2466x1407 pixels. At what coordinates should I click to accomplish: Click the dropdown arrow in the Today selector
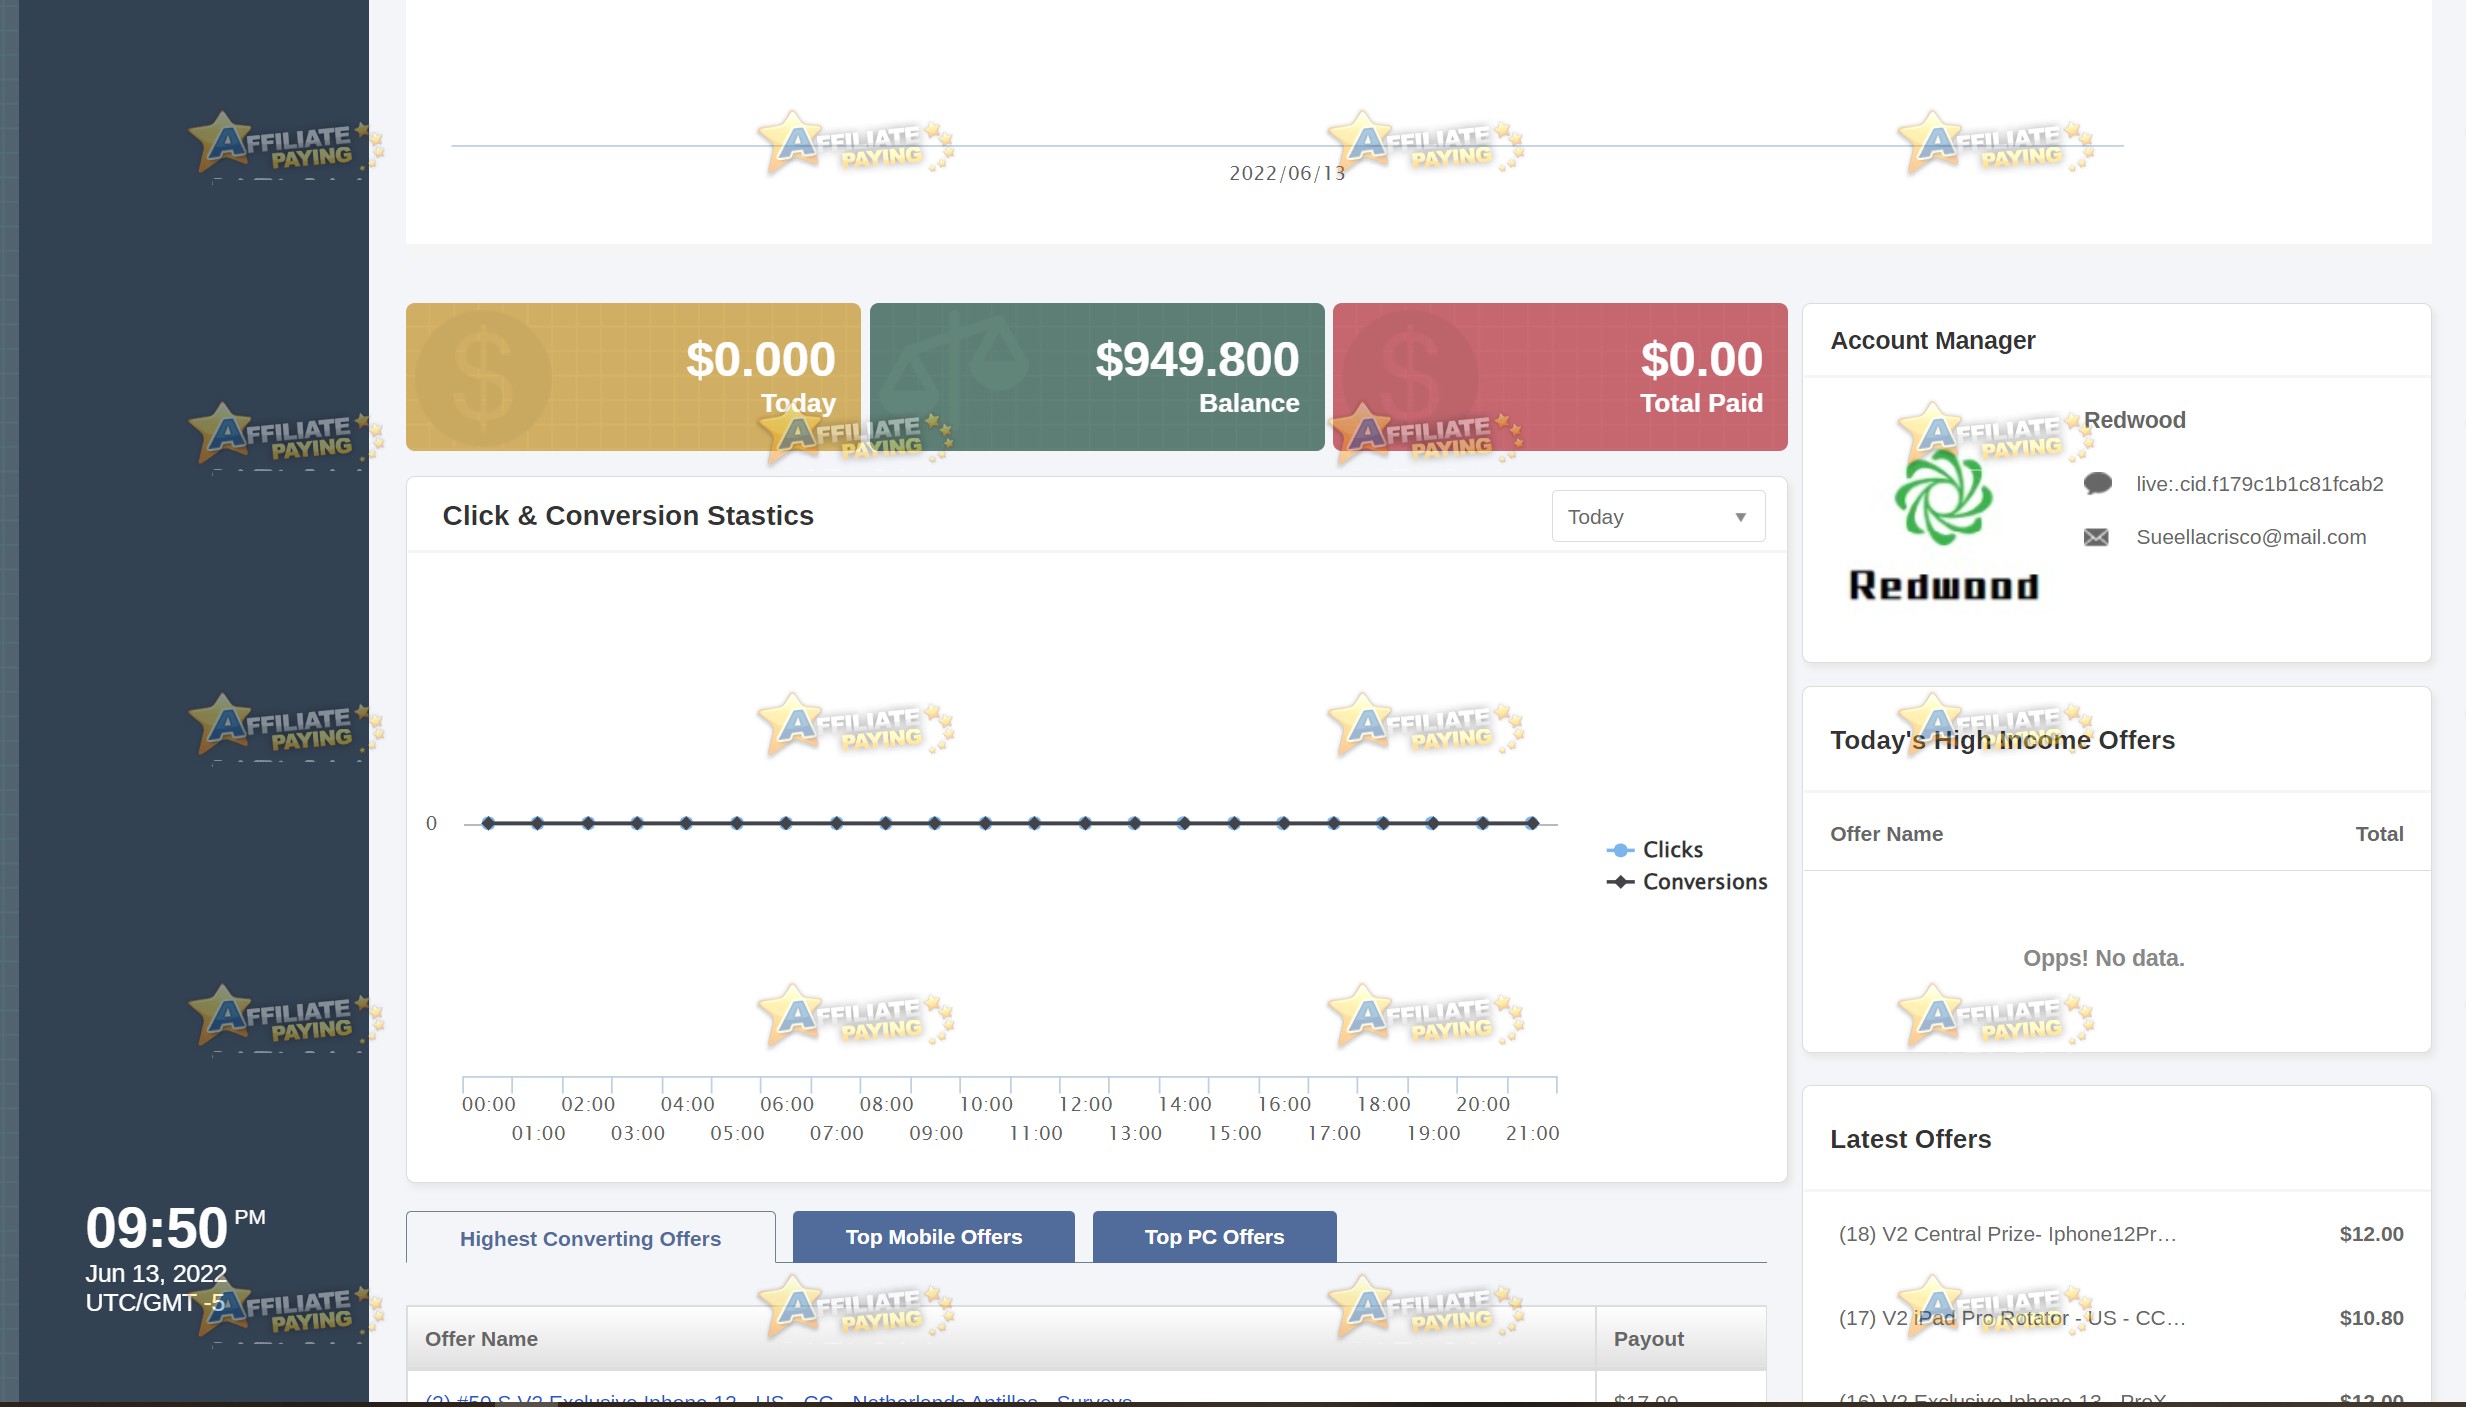1740,517
